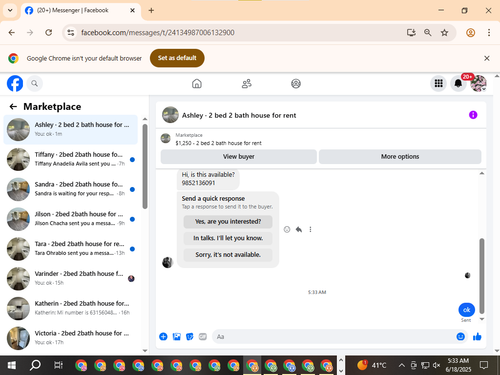The image size is (500, 375).
Task: Choose a sticker in the composer
Action: (189, 337)
